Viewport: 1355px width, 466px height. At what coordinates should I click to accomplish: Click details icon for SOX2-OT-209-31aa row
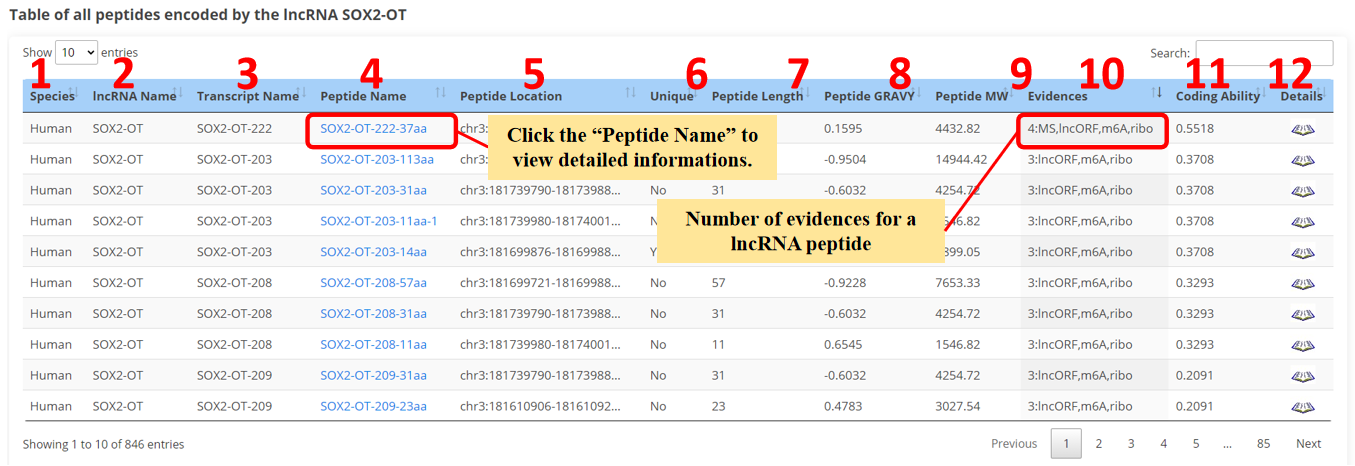click(x=1301, y=377)
